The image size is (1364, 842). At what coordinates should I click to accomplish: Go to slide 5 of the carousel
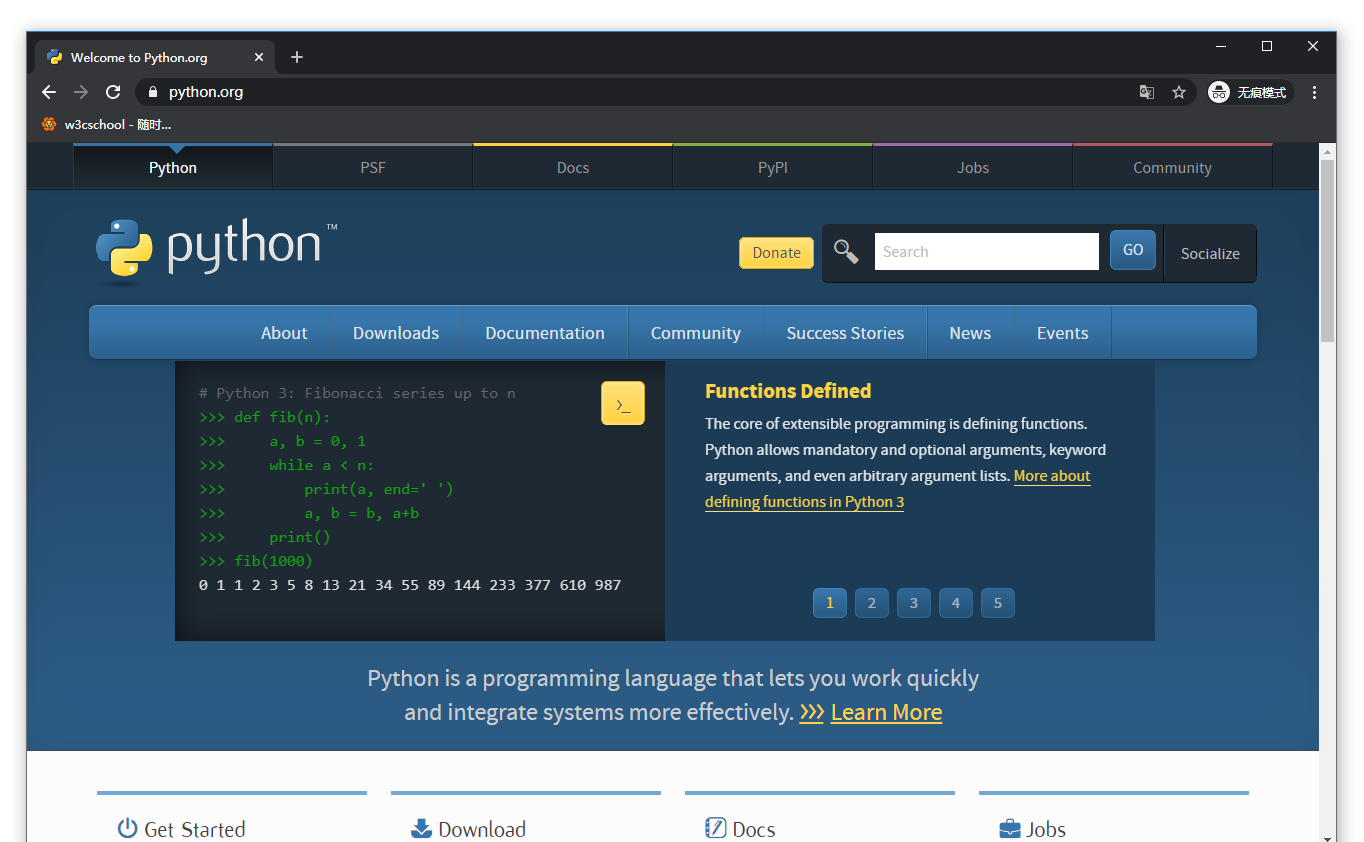998,603
